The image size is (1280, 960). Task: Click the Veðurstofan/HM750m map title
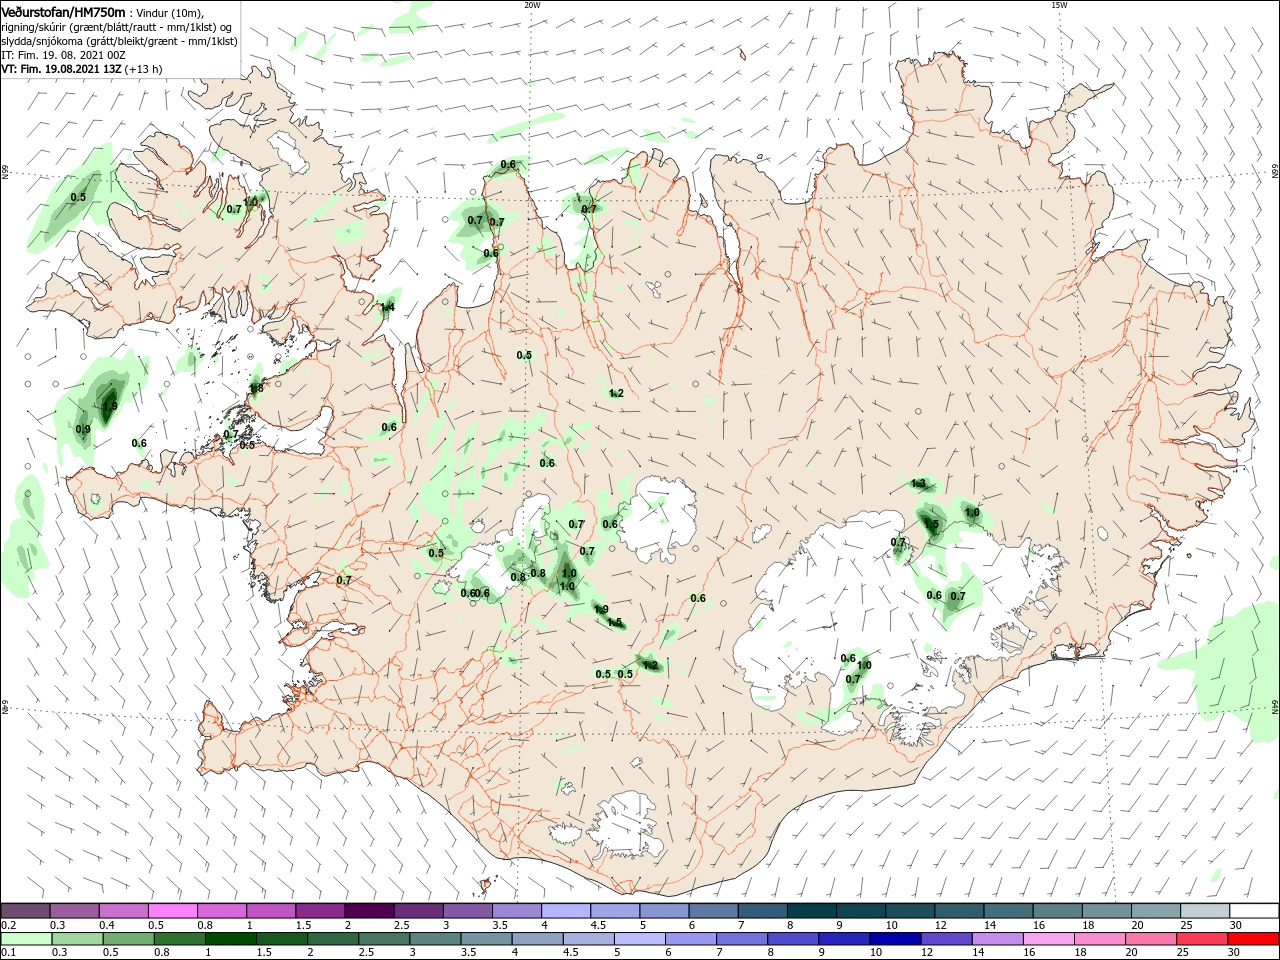(x=63, y=11)
